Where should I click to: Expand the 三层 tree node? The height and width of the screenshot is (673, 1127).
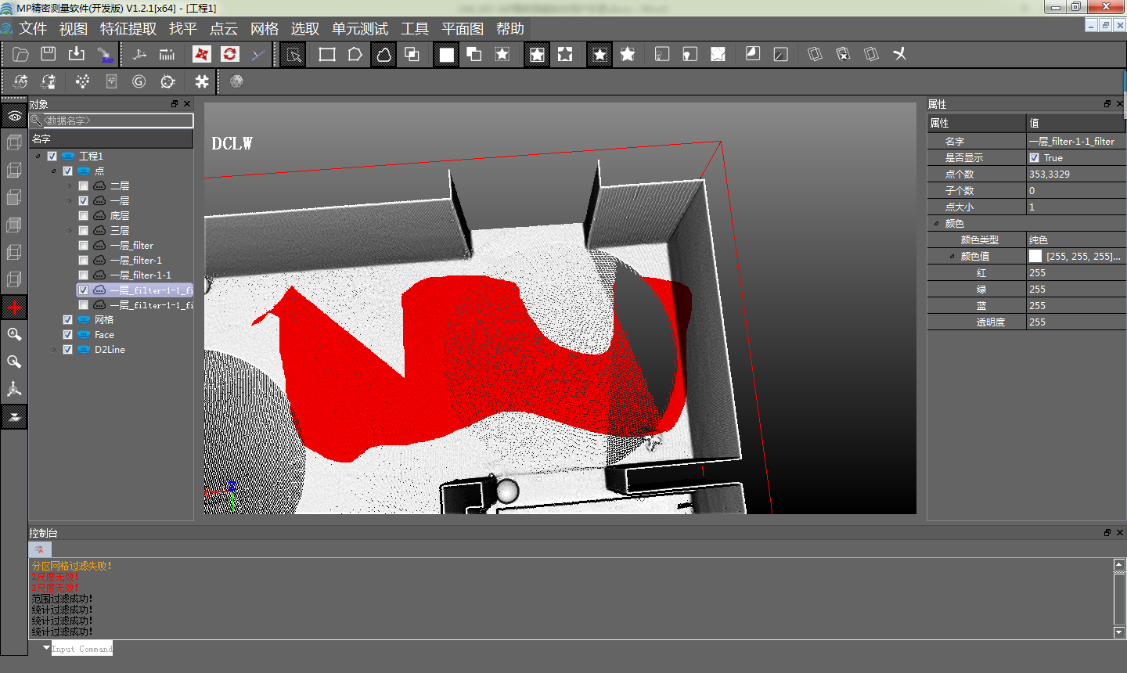(x=69, y=231)
